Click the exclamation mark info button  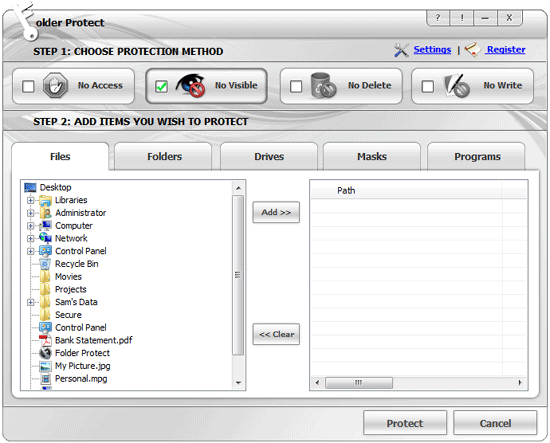tap(462, 18)
